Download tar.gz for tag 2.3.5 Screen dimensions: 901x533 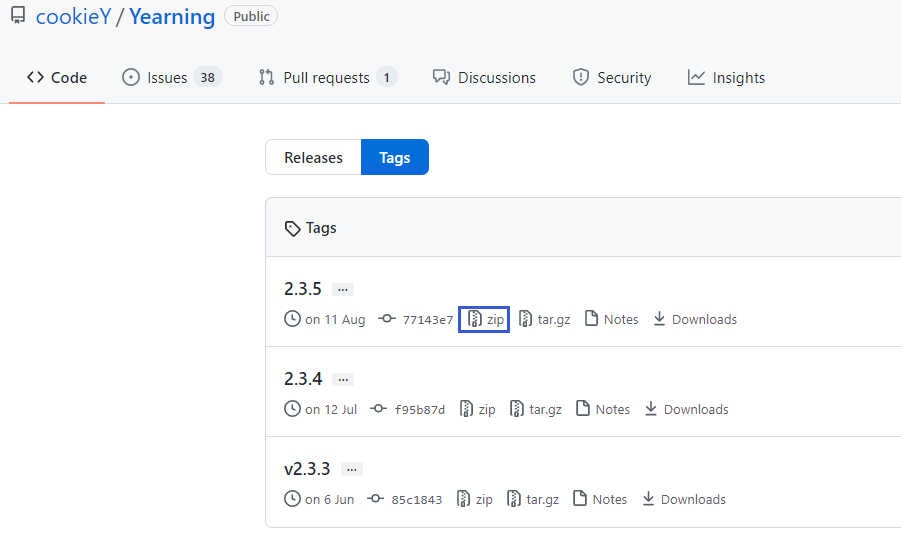(545, 319)
